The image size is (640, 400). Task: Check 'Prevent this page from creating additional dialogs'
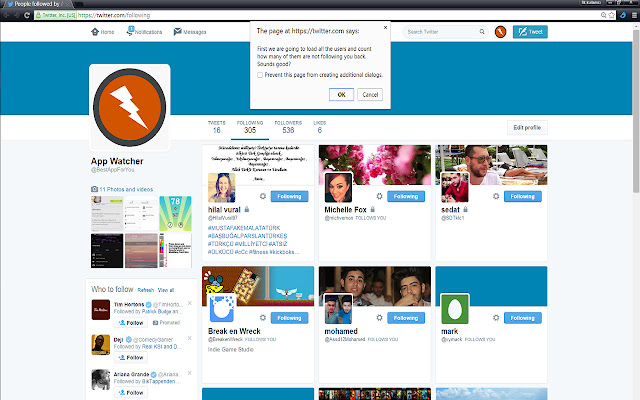click(x=261, y=75)
